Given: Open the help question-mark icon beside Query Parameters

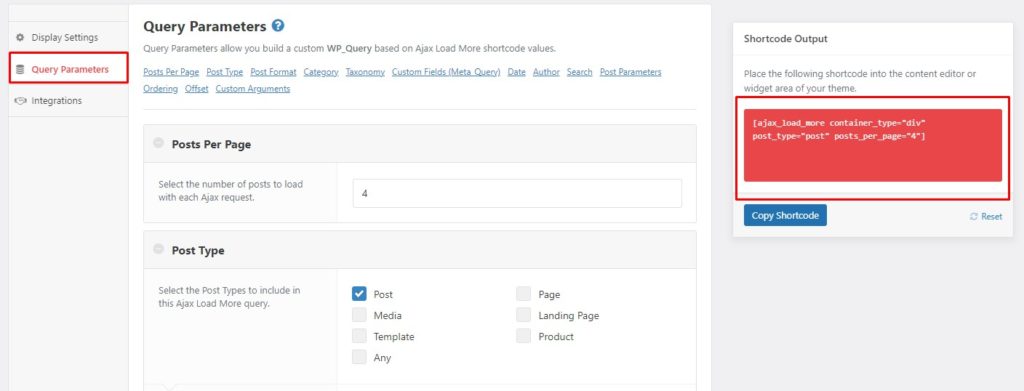Looking at the screenshot, I should [278, 26].
